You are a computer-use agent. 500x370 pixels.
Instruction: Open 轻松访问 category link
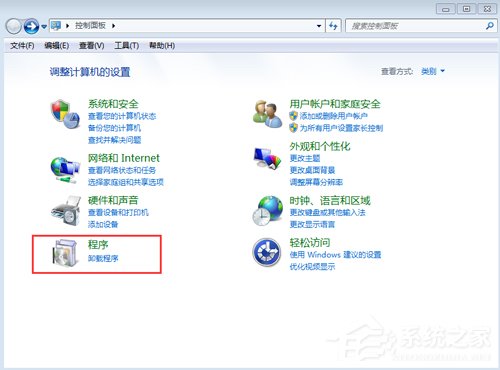tap(310, 242)
